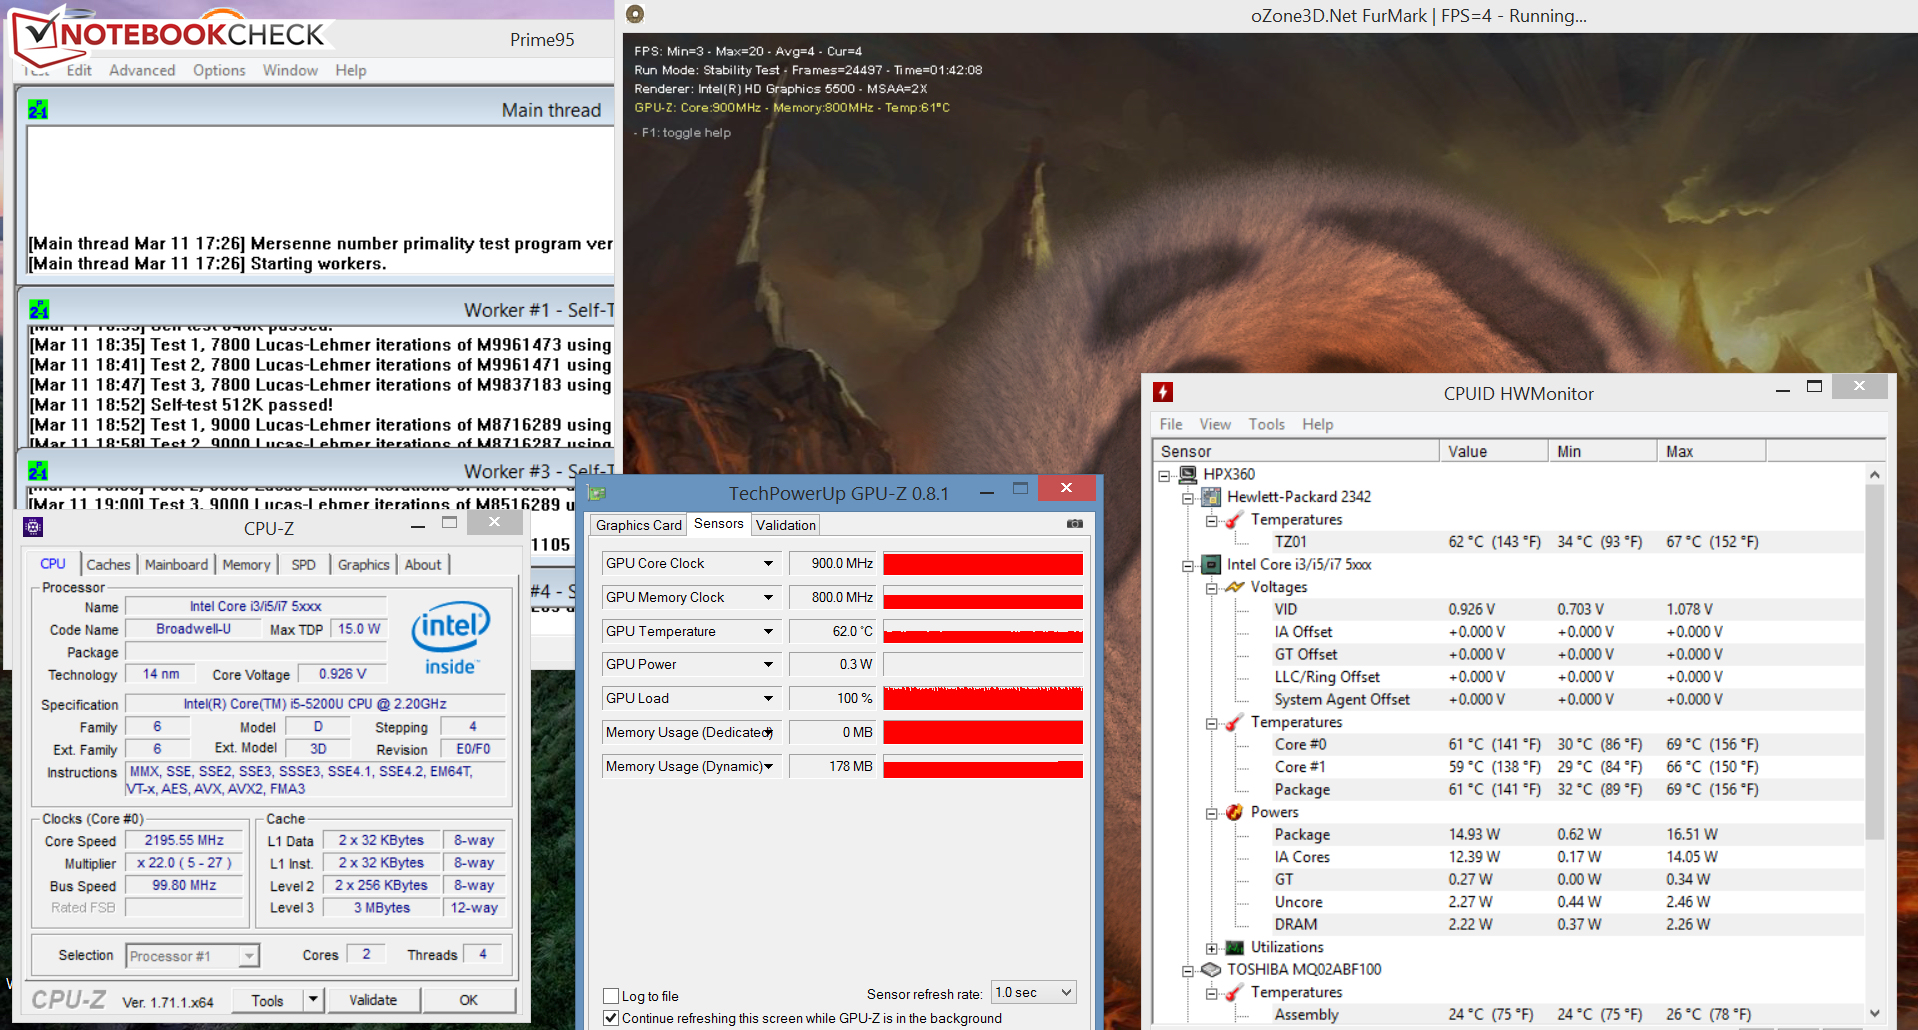
Task: Click the GPU Load red history graph
Action: tap(983, 699)
